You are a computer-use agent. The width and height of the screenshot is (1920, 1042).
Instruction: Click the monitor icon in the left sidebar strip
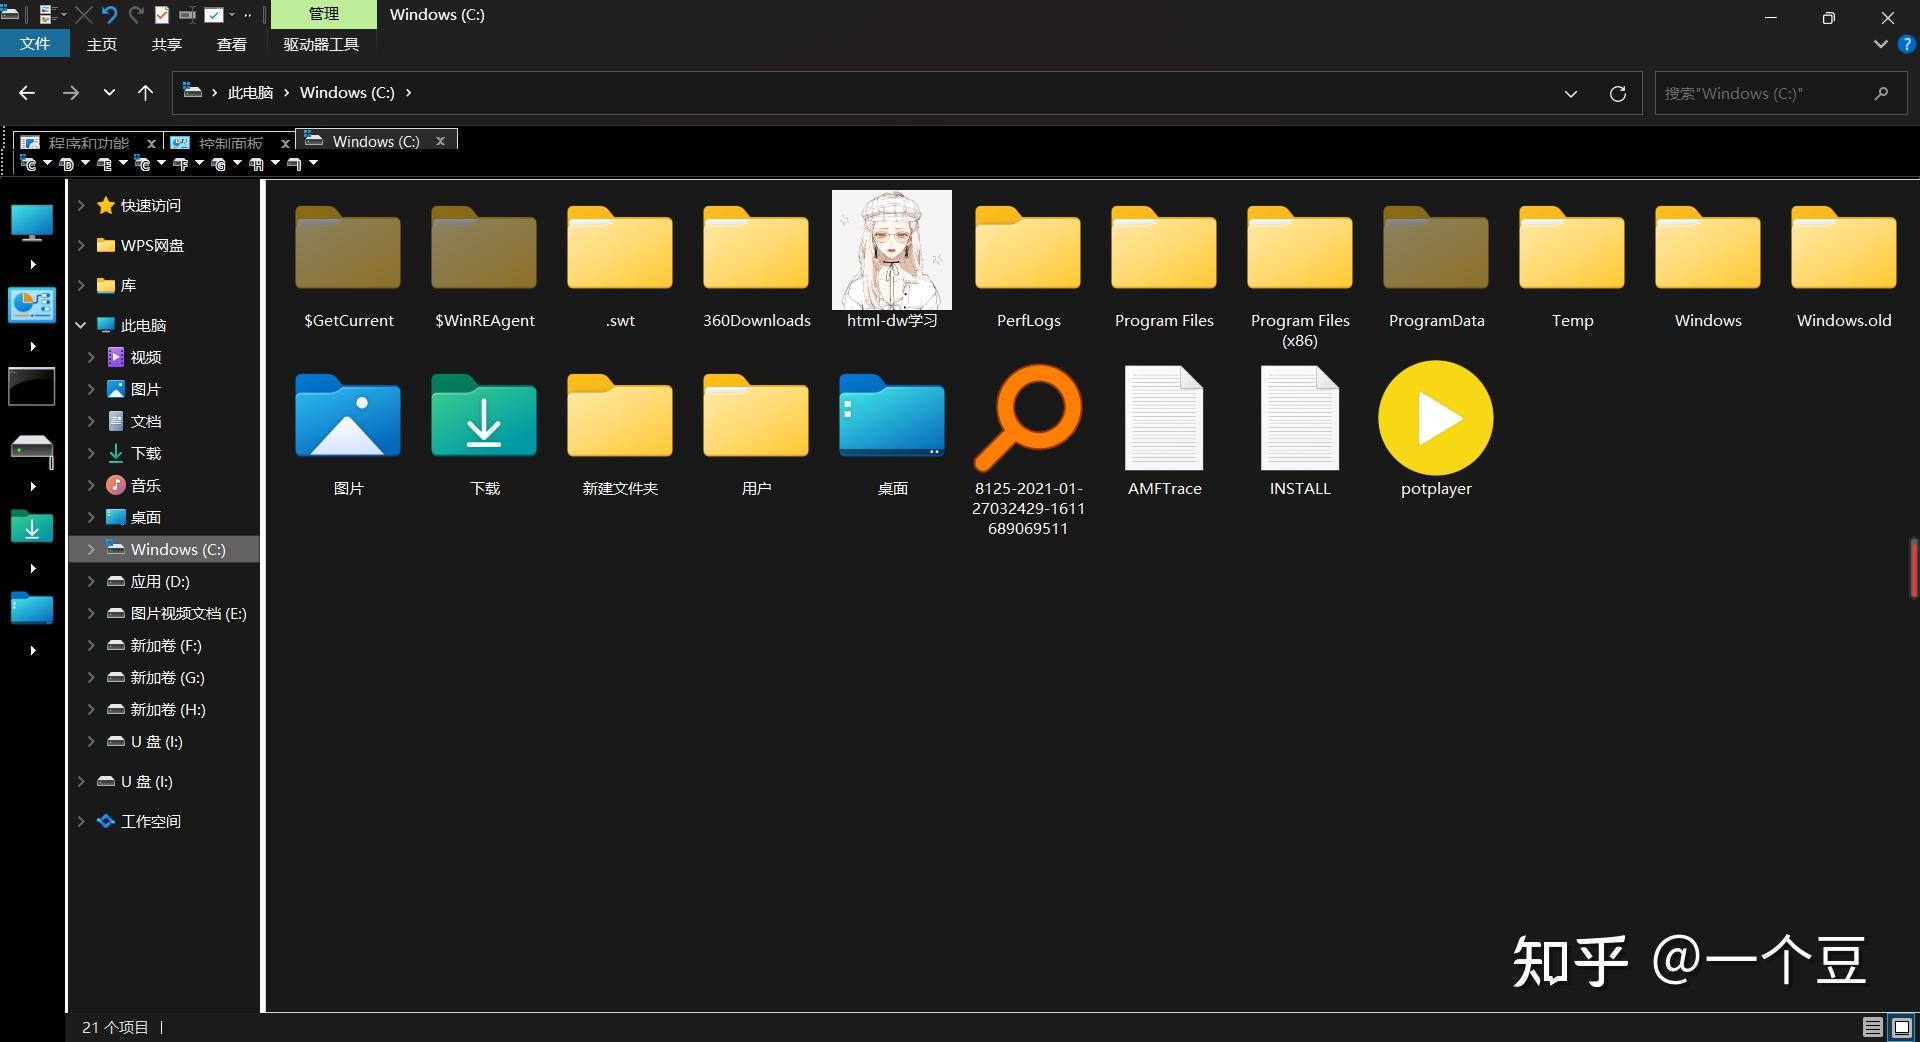pos(32,222)
